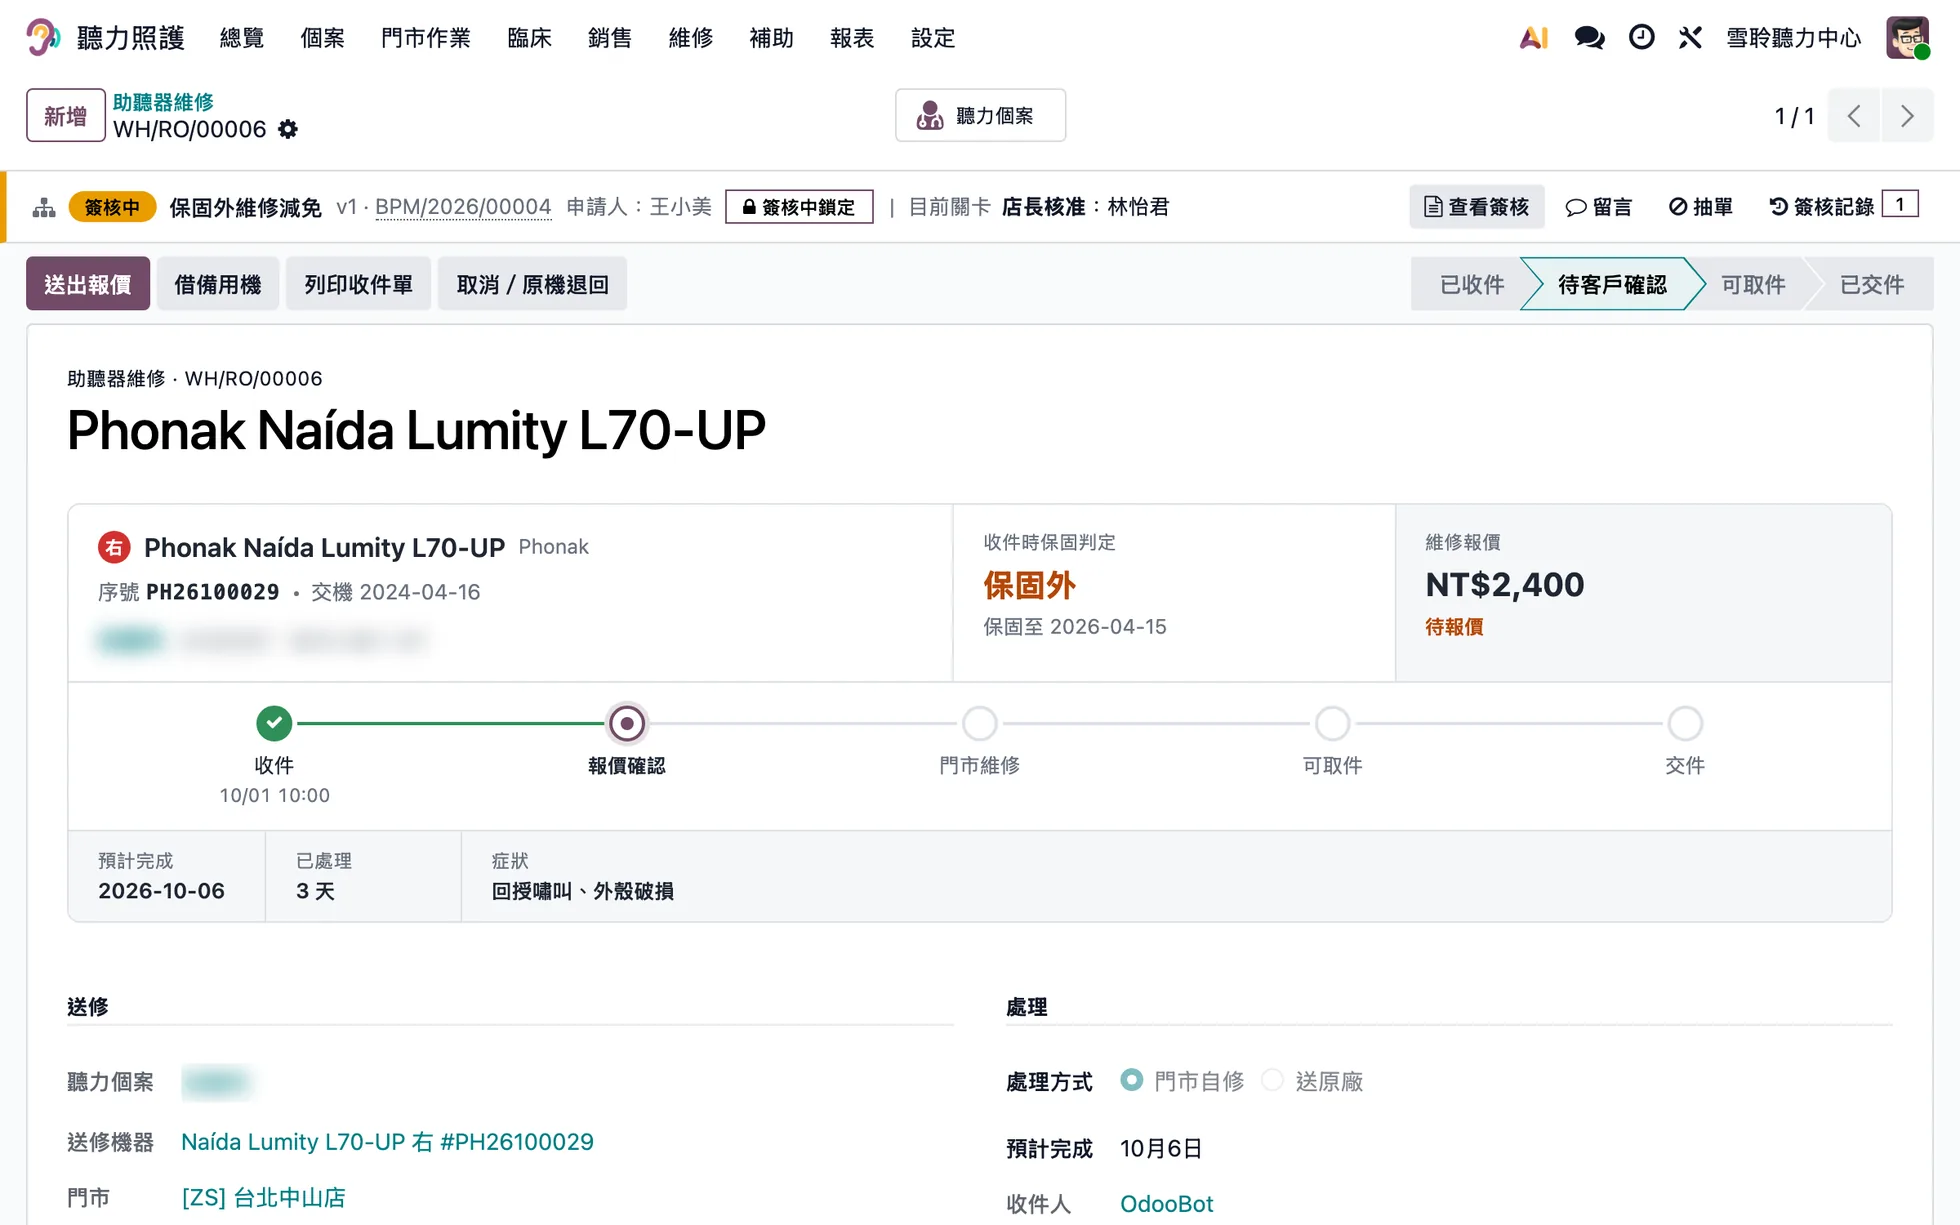
Task: Open the 設定 menu
Action: (934, 38)
